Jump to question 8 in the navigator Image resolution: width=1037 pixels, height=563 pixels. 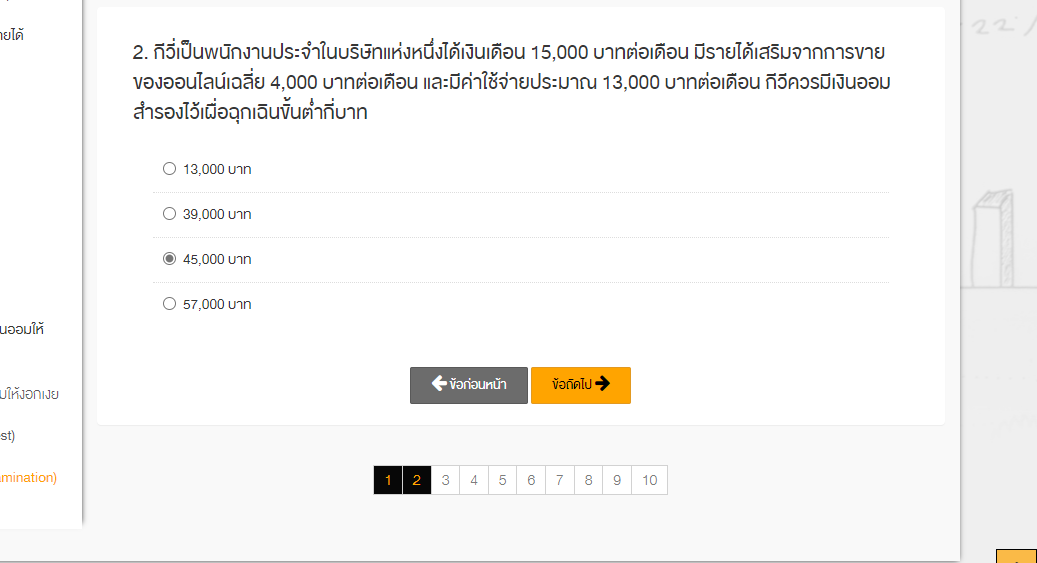tap(588, 480)
